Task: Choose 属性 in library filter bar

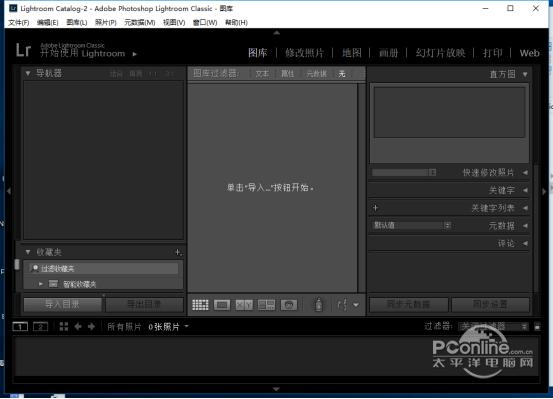Action: tap(287, 74)
